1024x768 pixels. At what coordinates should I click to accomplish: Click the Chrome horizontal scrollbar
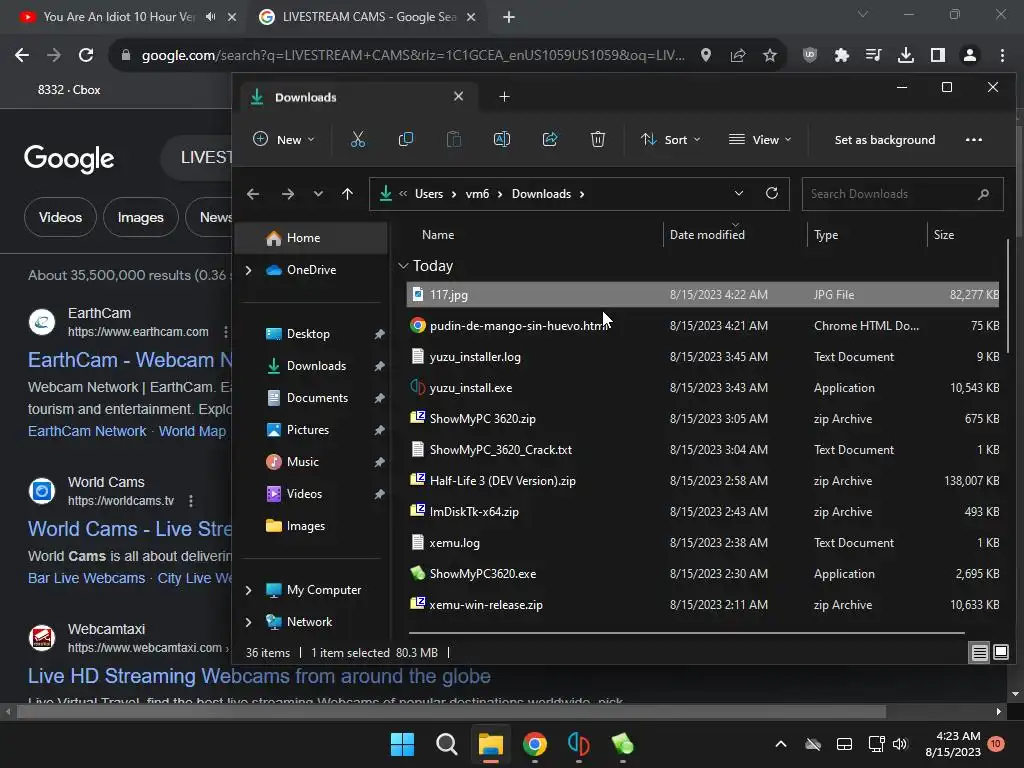coord(451,711)
